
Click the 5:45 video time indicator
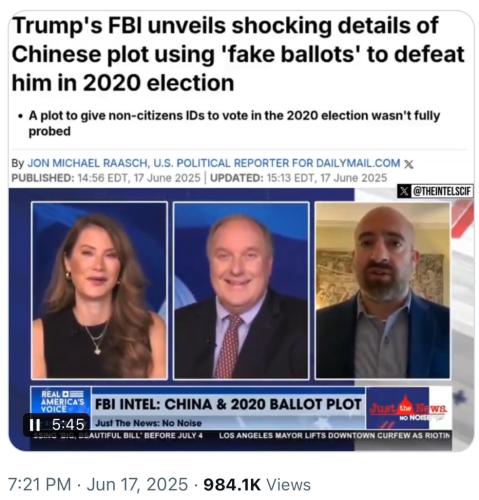coord(68,425)
